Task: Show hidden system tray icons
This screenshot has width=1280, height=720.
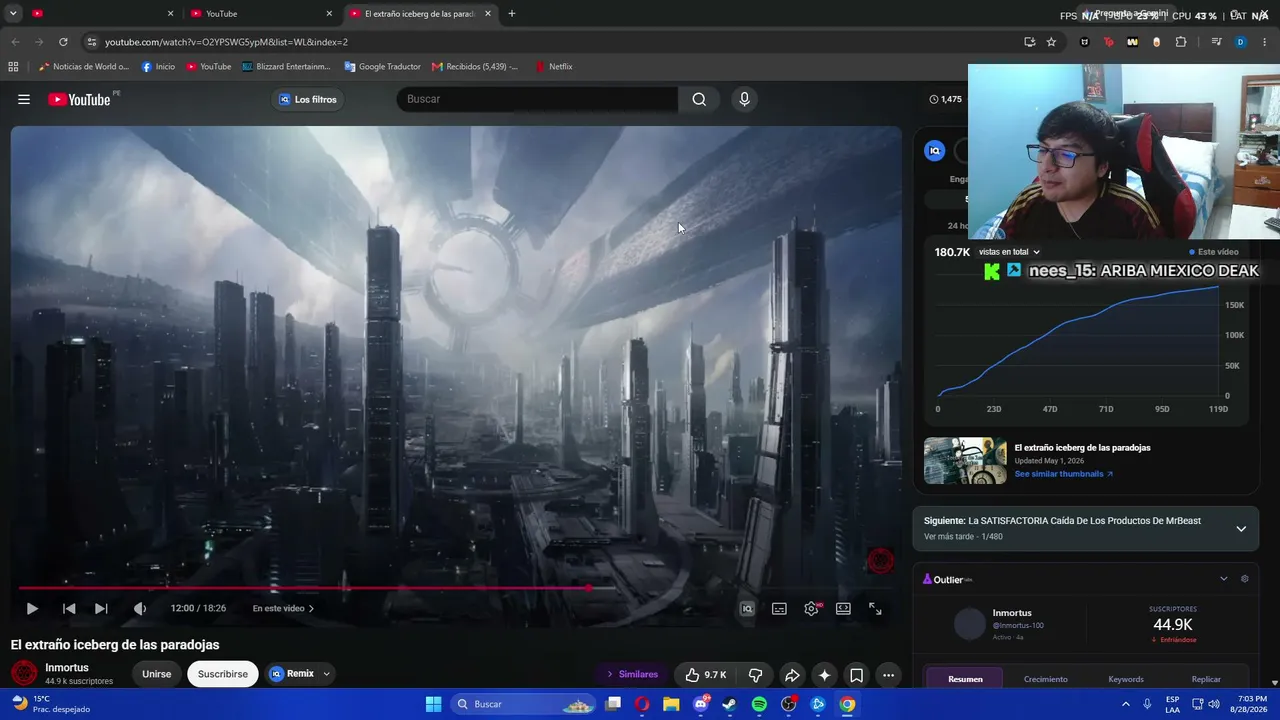Action: pos(1126,704)
